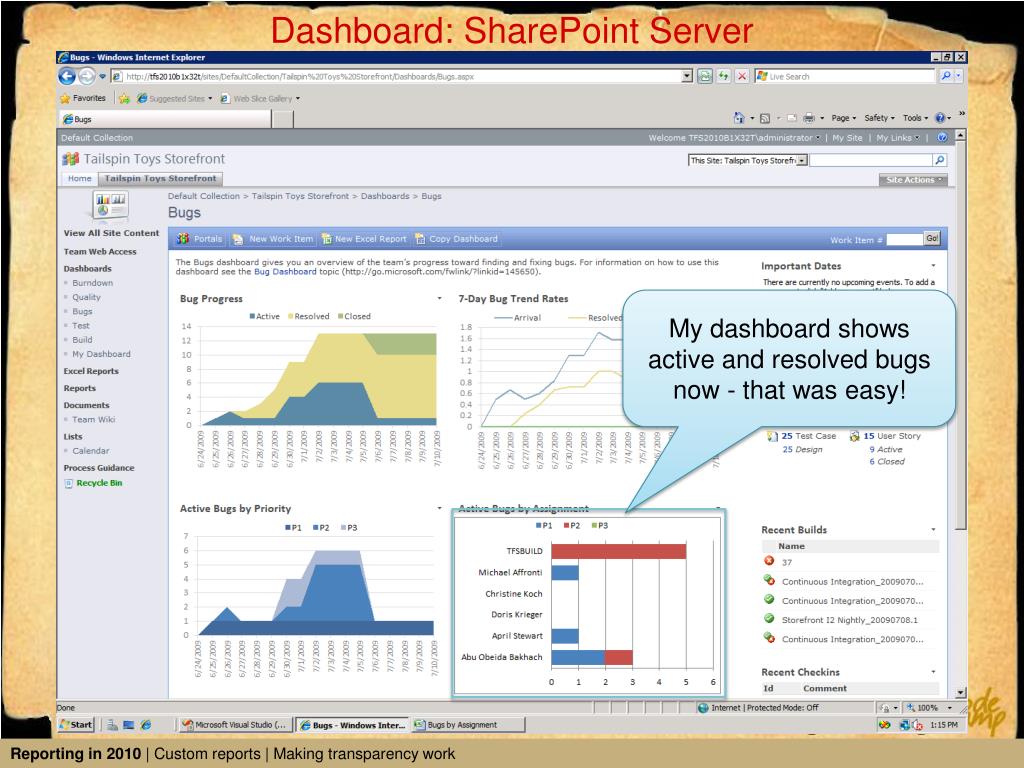
Task: Click the site search text box
Action: click(x=871, y=160)
